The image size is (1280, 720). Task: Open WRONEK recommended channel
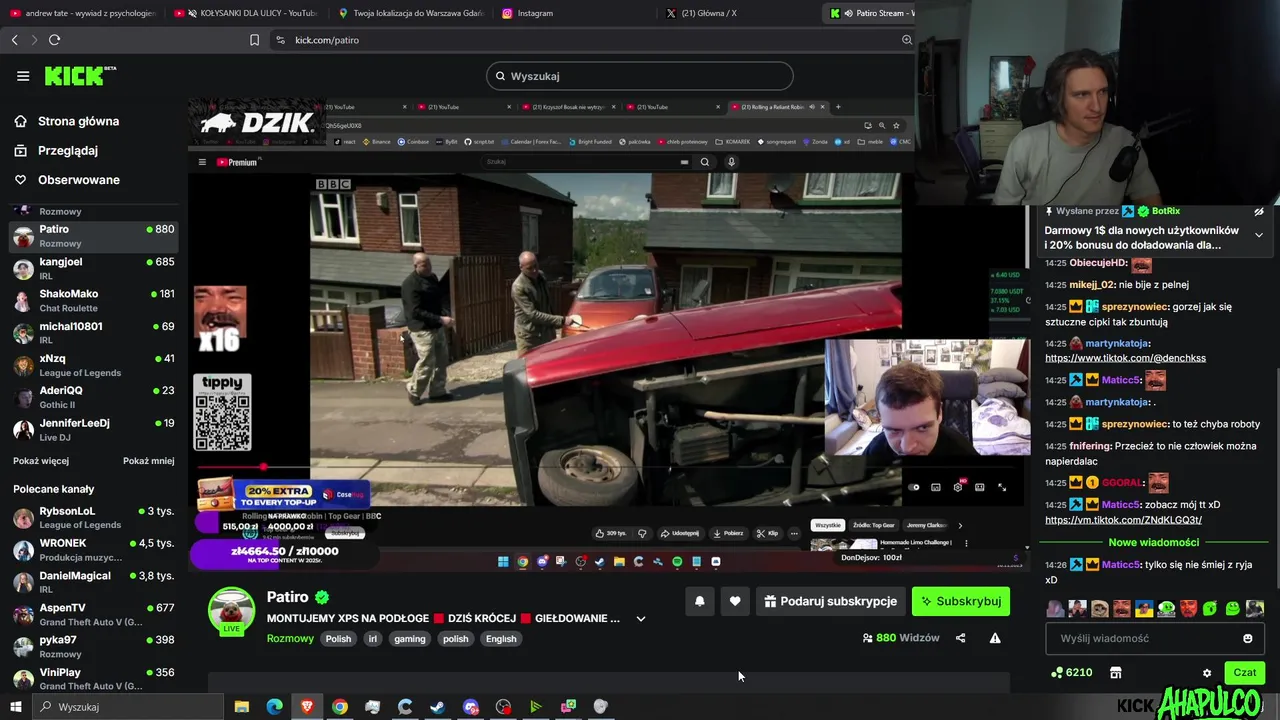click(x=94, y=550)
